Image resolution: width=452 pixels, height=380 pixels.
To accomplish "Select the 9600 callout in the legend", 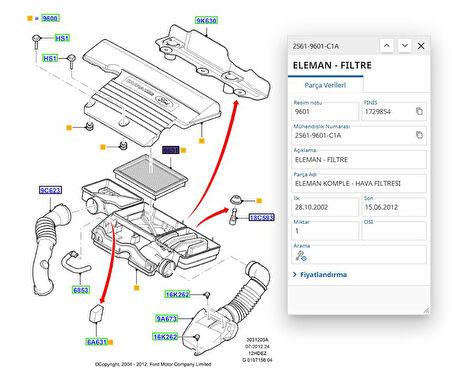I will 50,18.
